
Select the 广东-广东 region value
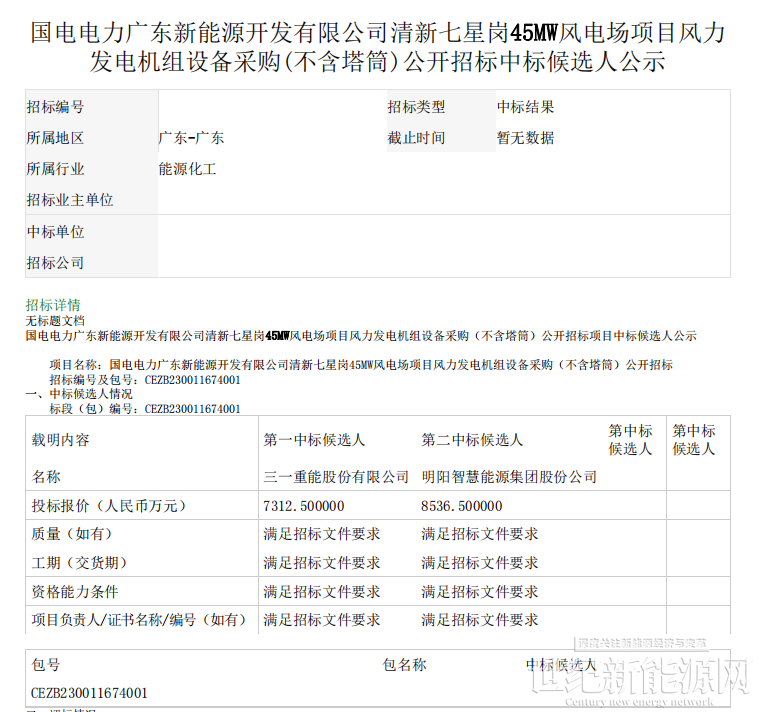coord(191,138)
